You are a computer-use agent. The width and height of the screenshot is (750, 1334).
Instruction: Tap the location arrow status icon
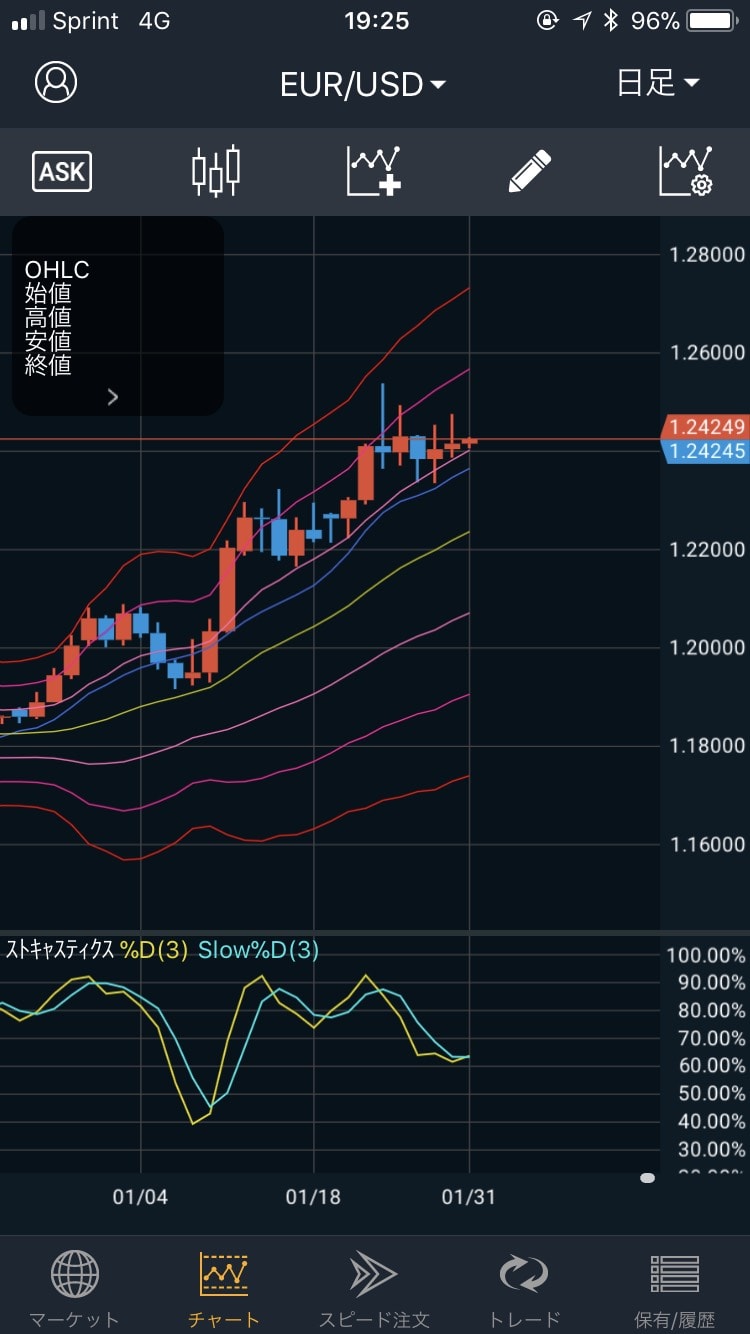[x=582, y=21]
